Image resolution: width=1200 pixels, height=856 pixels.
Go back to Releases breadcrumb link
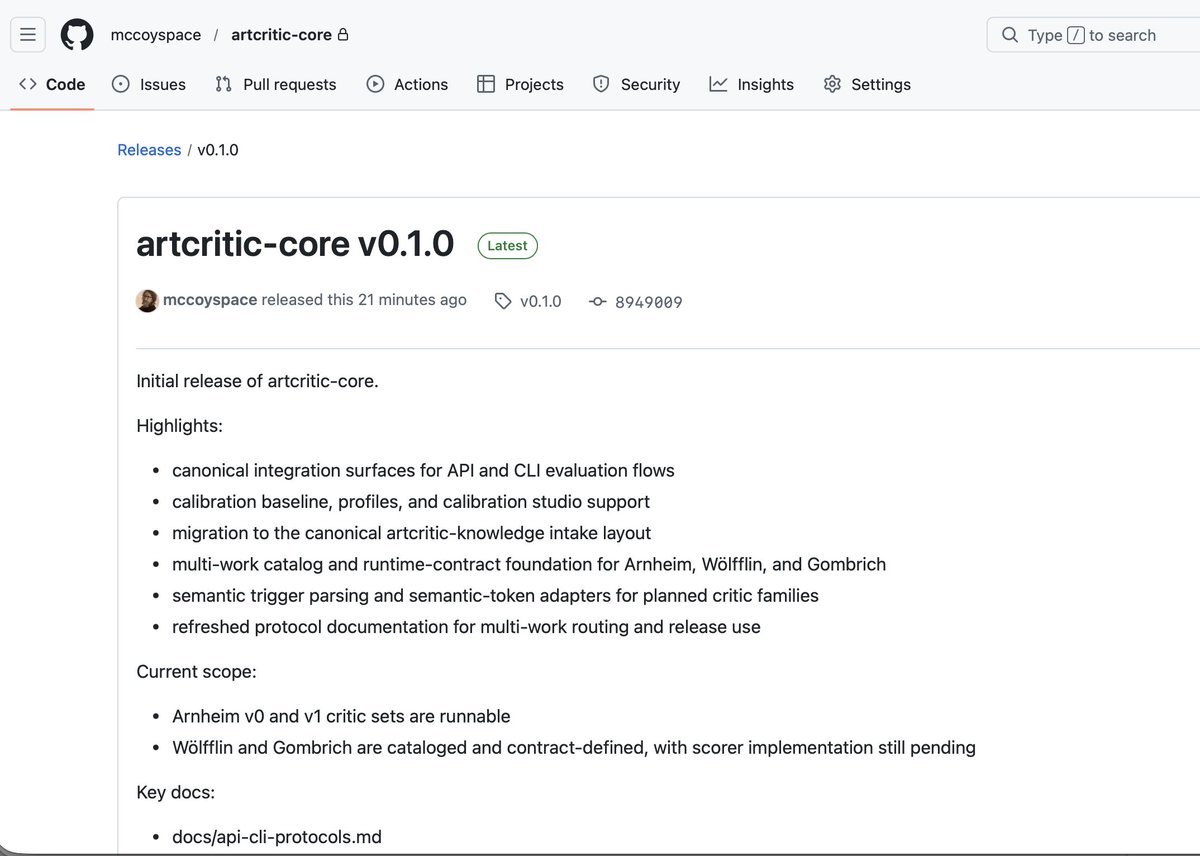coord(149,150)
